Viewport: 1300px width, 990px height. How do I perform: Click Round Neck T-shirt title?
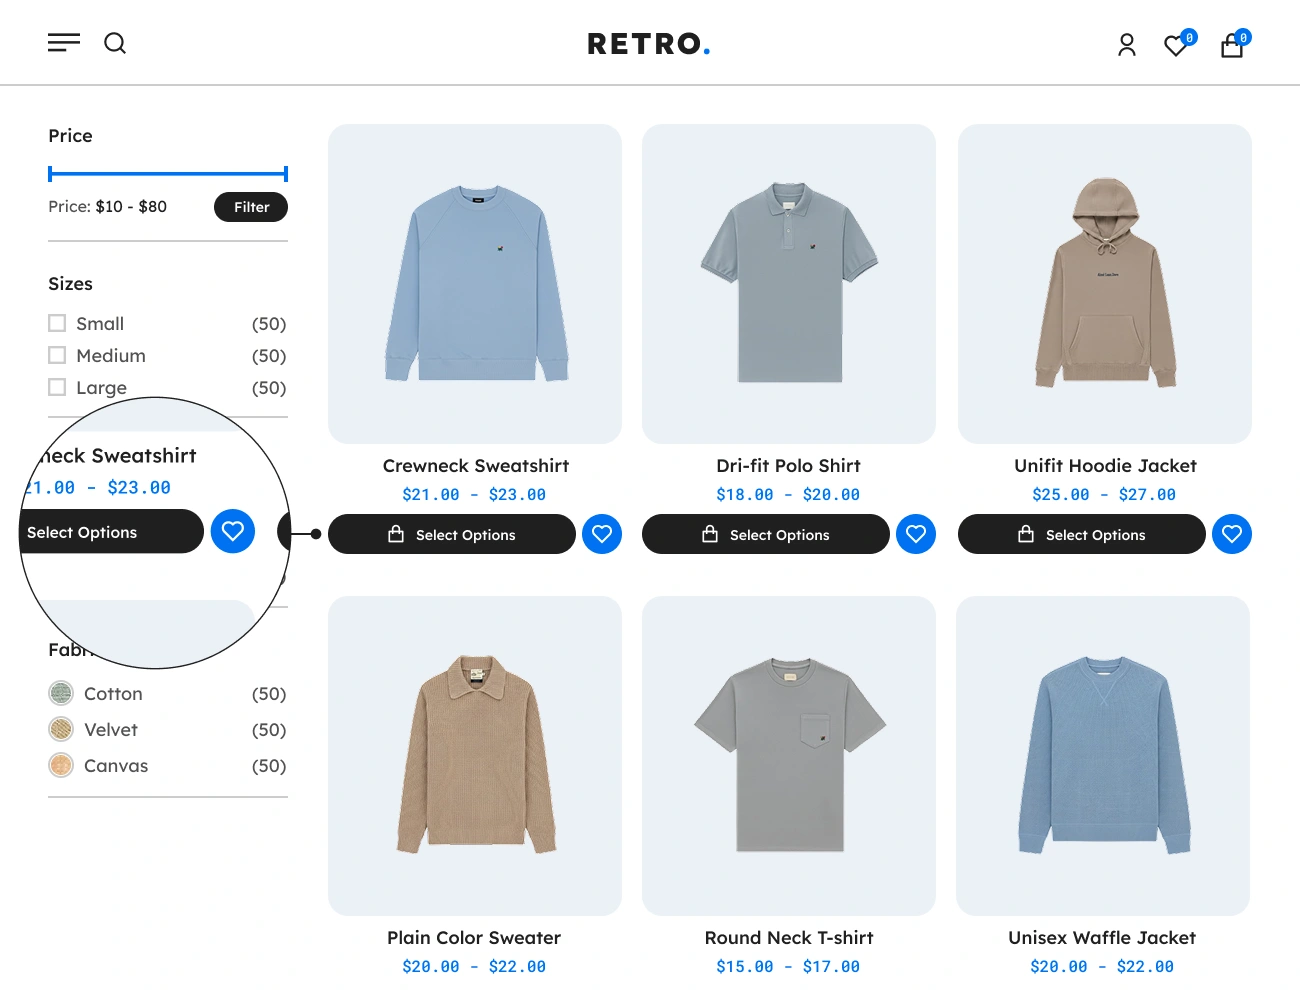tap(789, 938)
